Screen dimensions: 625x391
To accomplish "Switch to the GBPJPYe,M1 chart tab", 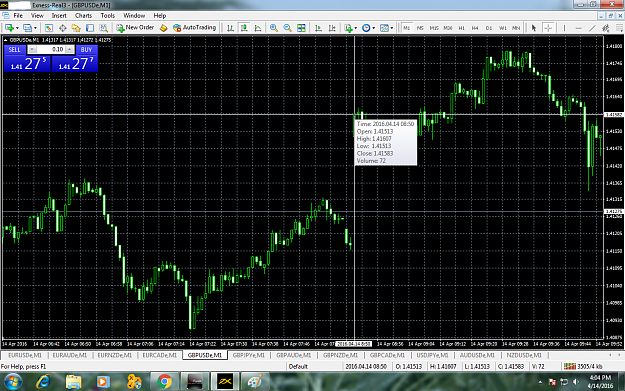I will [x=249, y=355].
